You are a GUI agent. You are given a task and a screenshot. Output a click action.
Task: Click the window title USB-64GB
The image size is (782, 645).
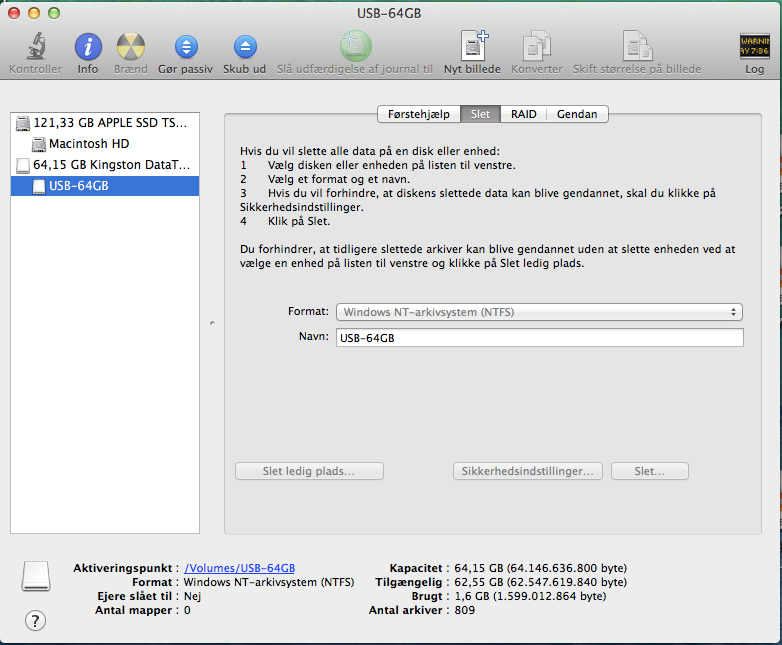coord(389,13)
